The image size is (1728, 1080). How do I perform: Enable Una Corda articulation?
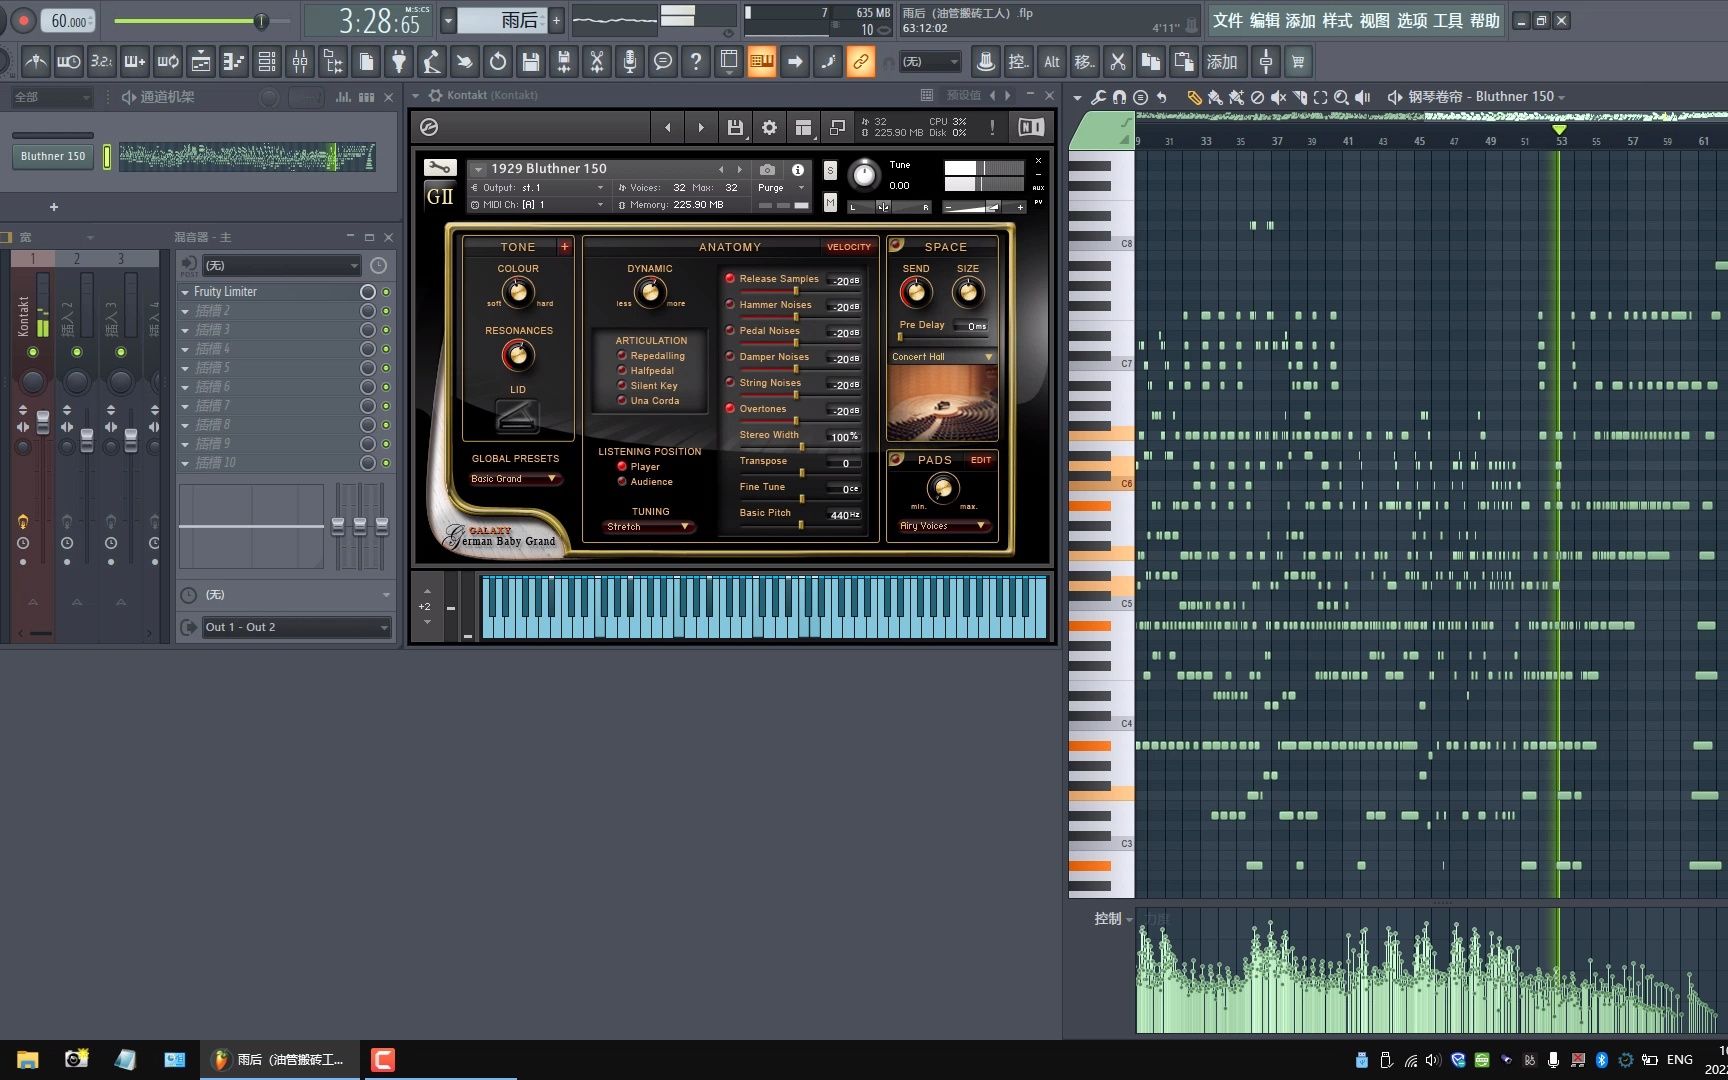[622, 401]
